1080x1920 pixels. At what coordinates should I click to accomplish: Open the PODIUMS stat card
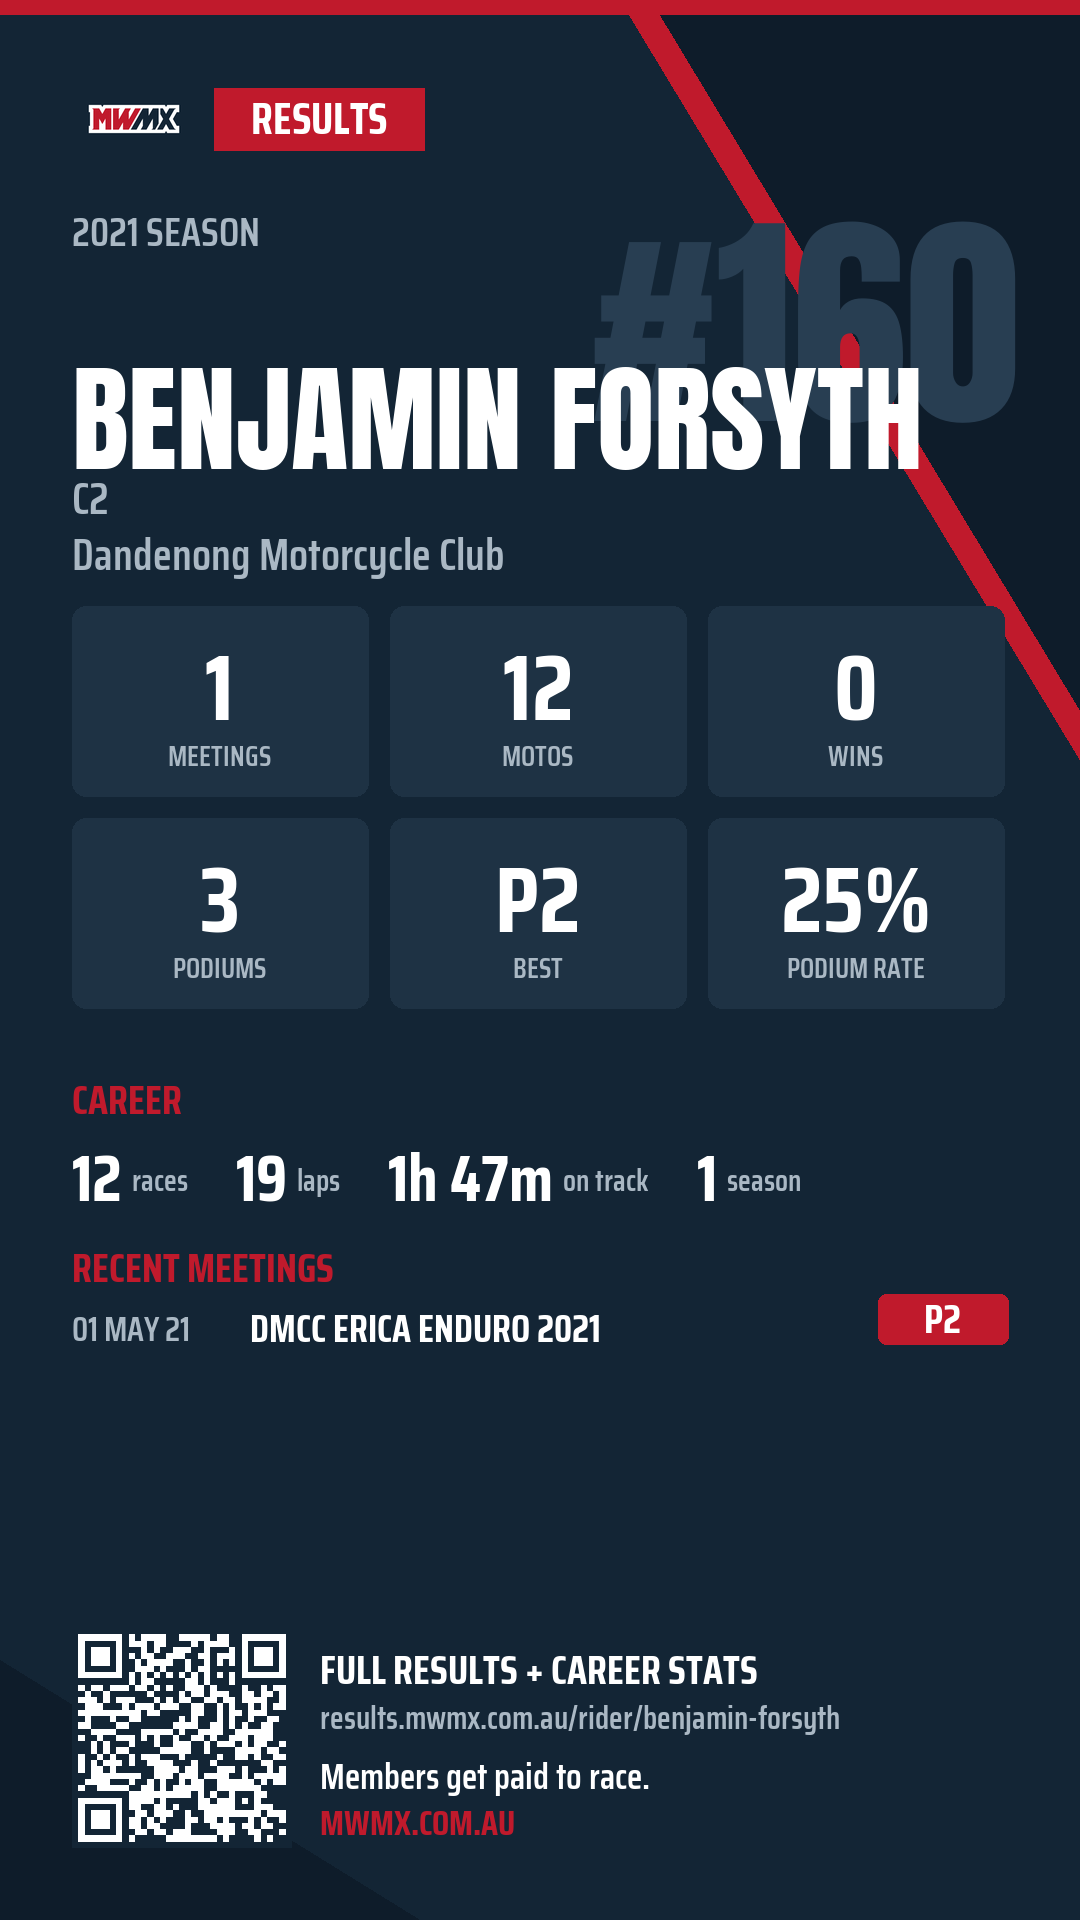(220, 913)
